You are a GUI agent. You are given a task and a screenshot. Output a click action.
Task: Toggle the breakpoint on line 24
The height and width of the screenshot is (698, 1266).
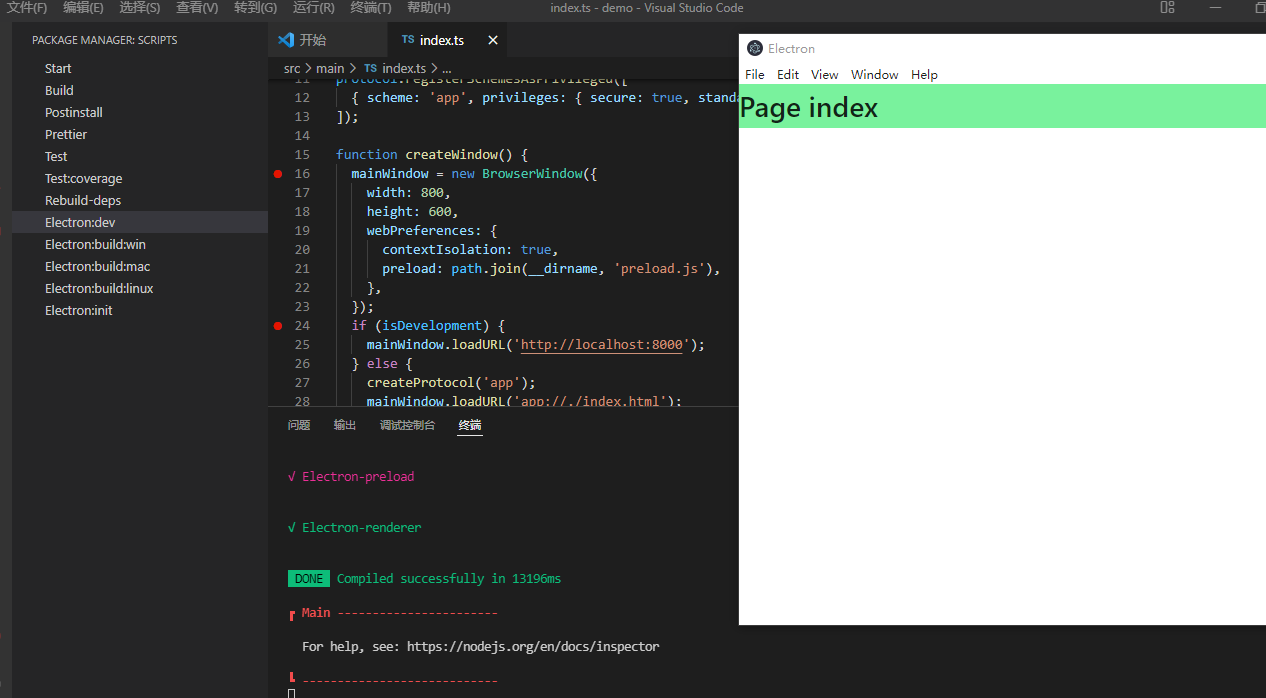[277, 325]
